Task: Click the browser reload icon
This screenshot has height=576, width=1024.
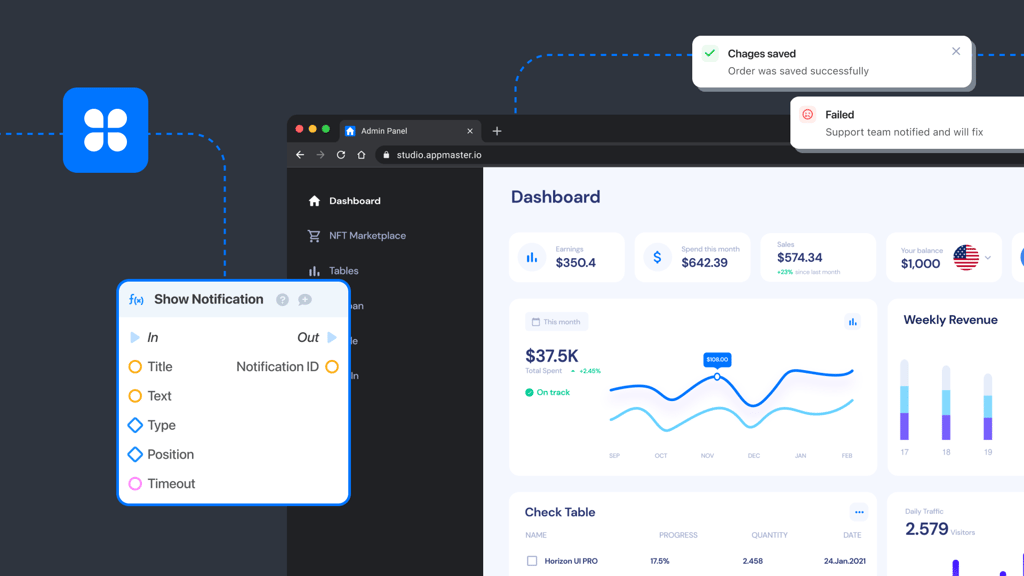Action: coord(341,155)
